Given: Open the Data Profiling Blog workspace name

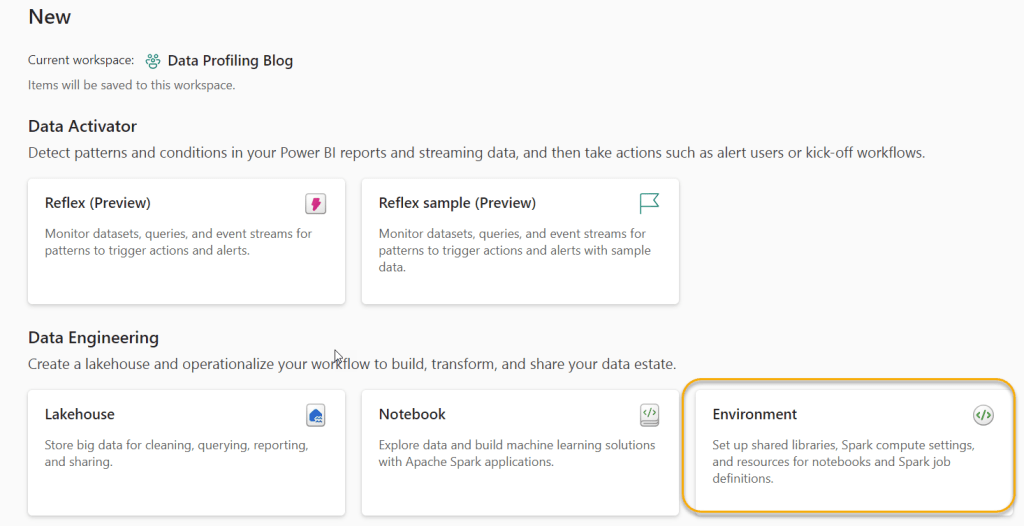Looking at the screenshot, I should click(x=230, y=61).
